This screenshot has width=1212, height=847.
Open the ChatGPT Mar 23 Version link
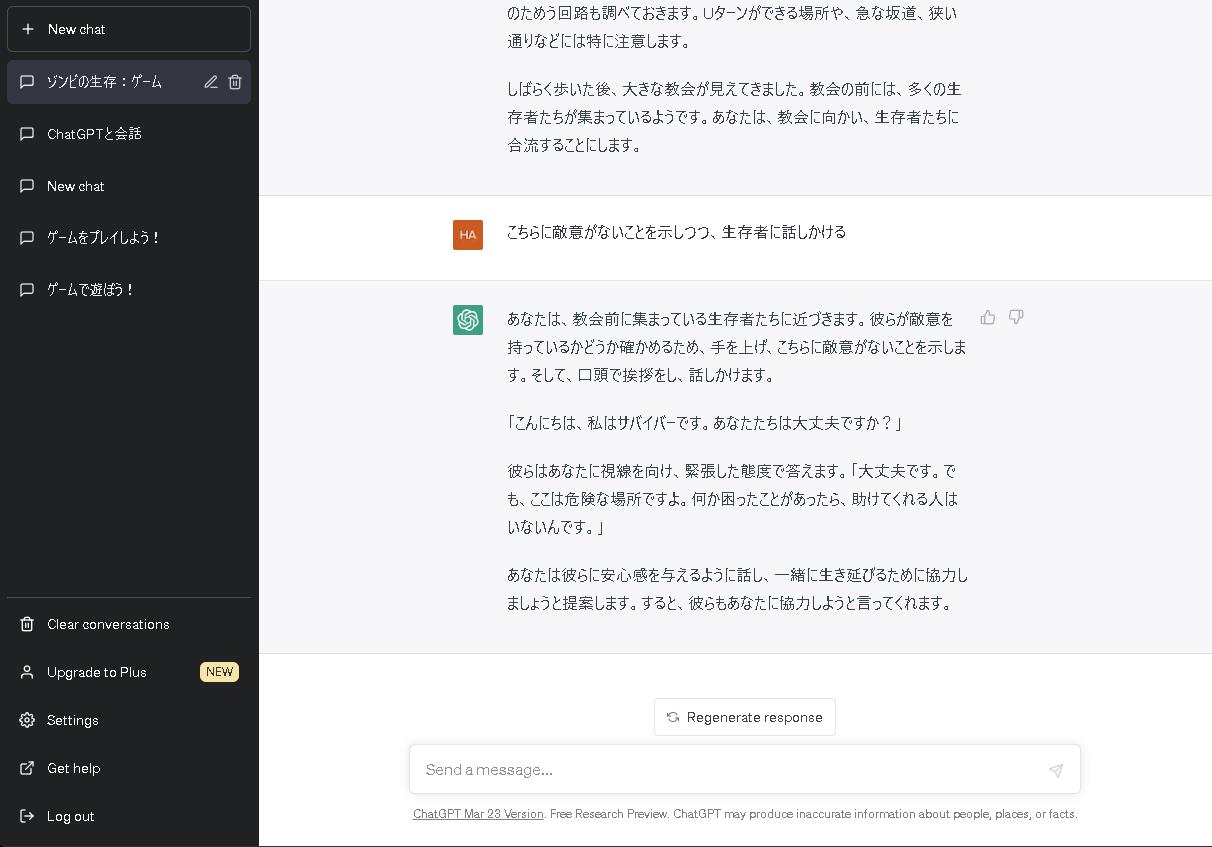(x=477, y=814)
